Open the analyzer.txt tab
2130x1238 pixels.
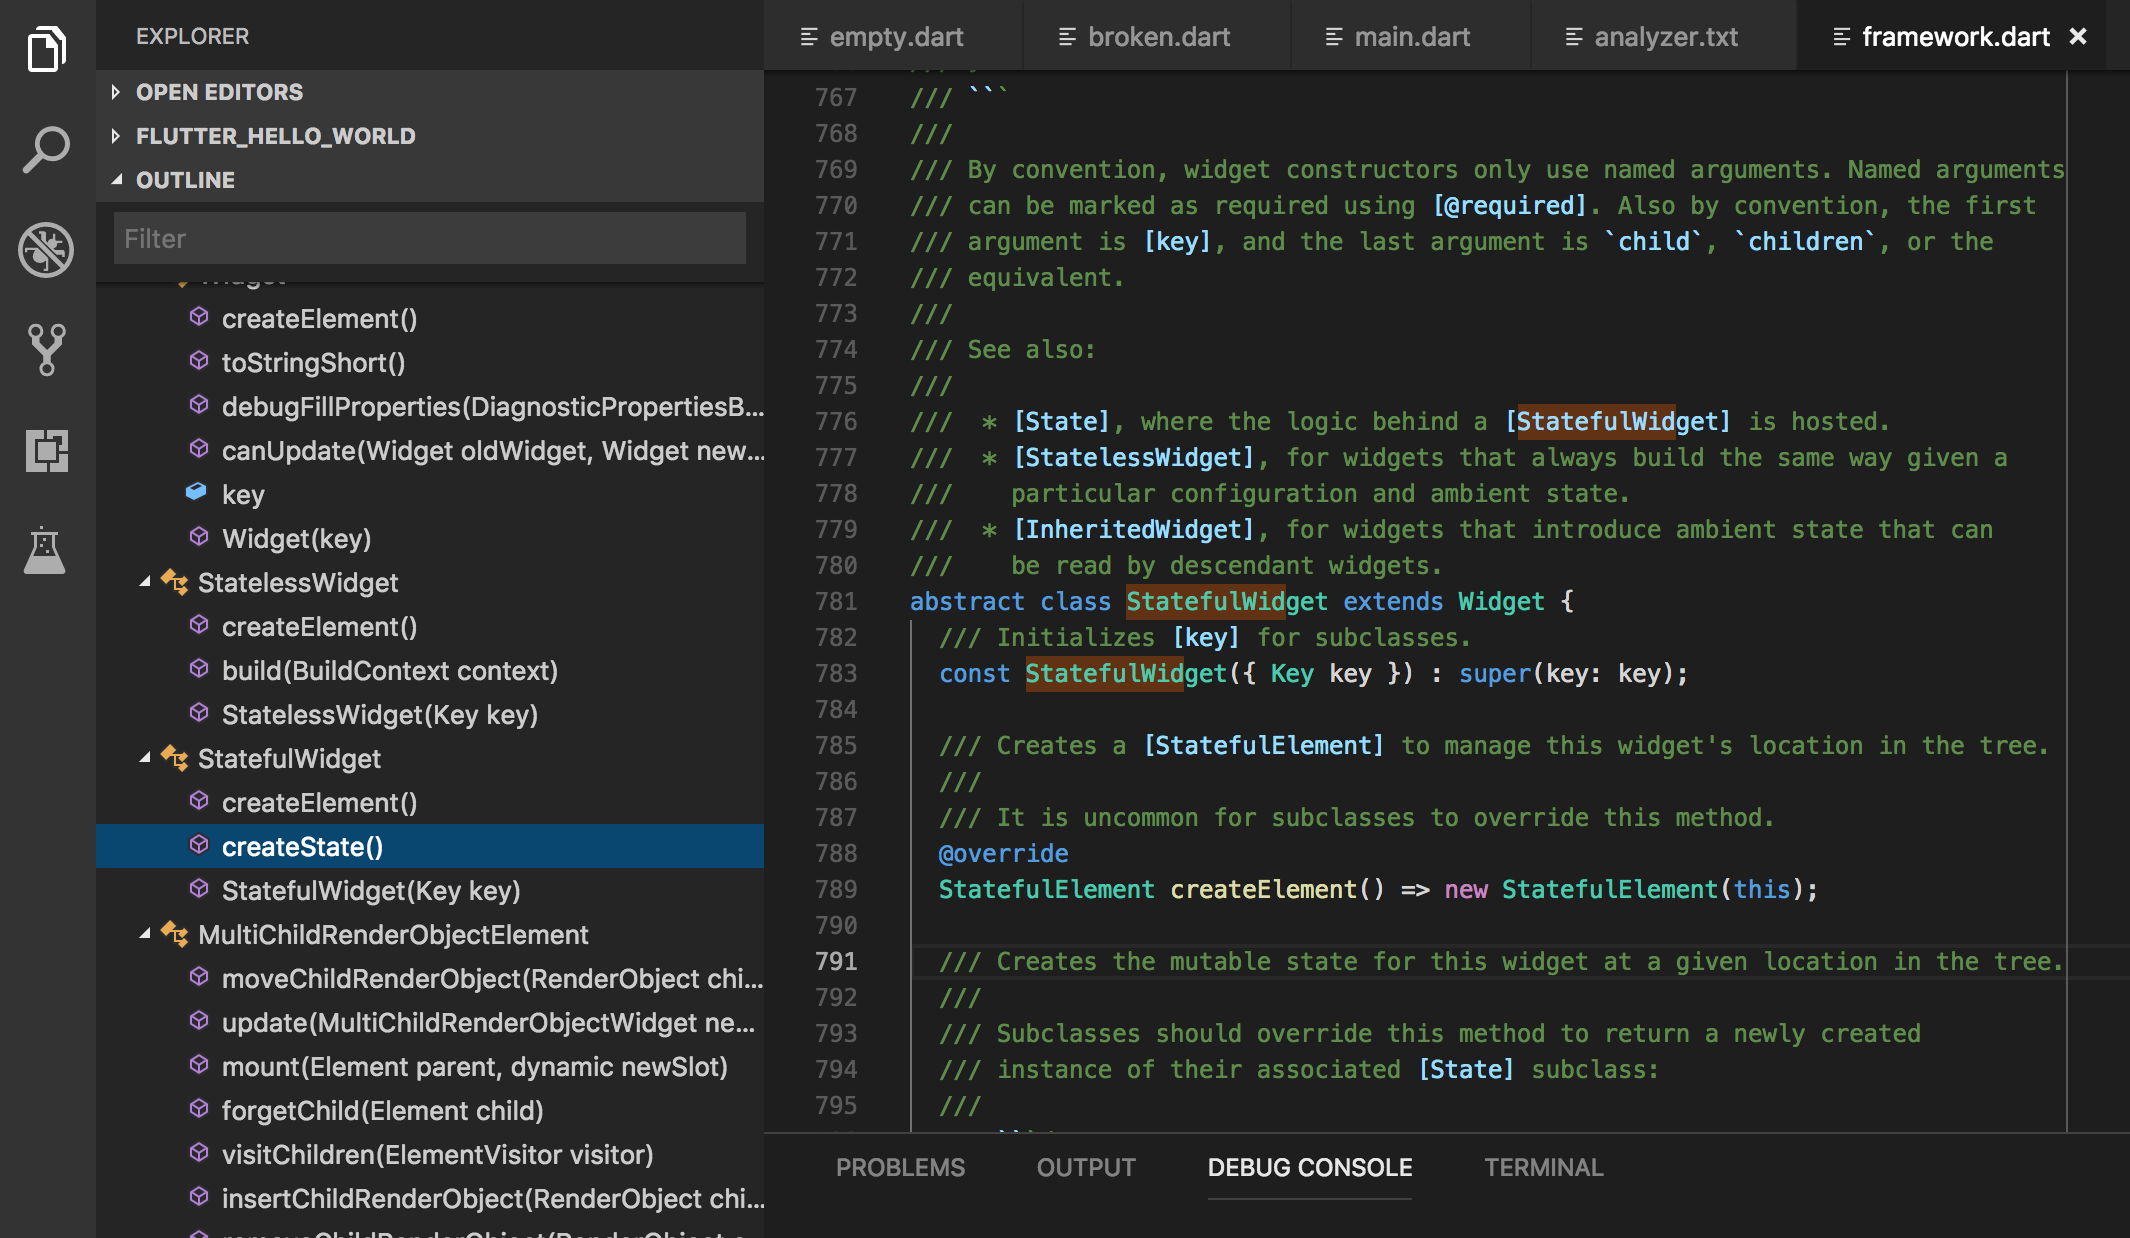[1666, 36]
